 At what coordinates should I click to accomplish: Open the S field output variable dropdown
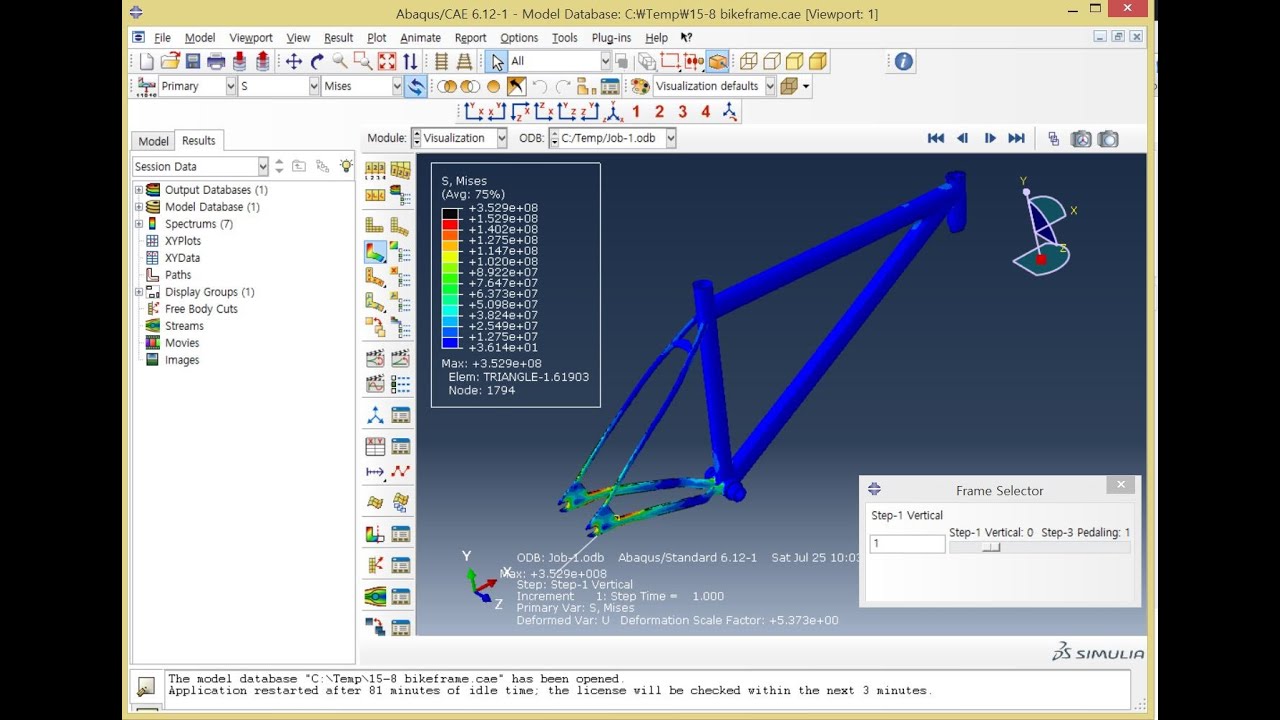pos(313,86)
